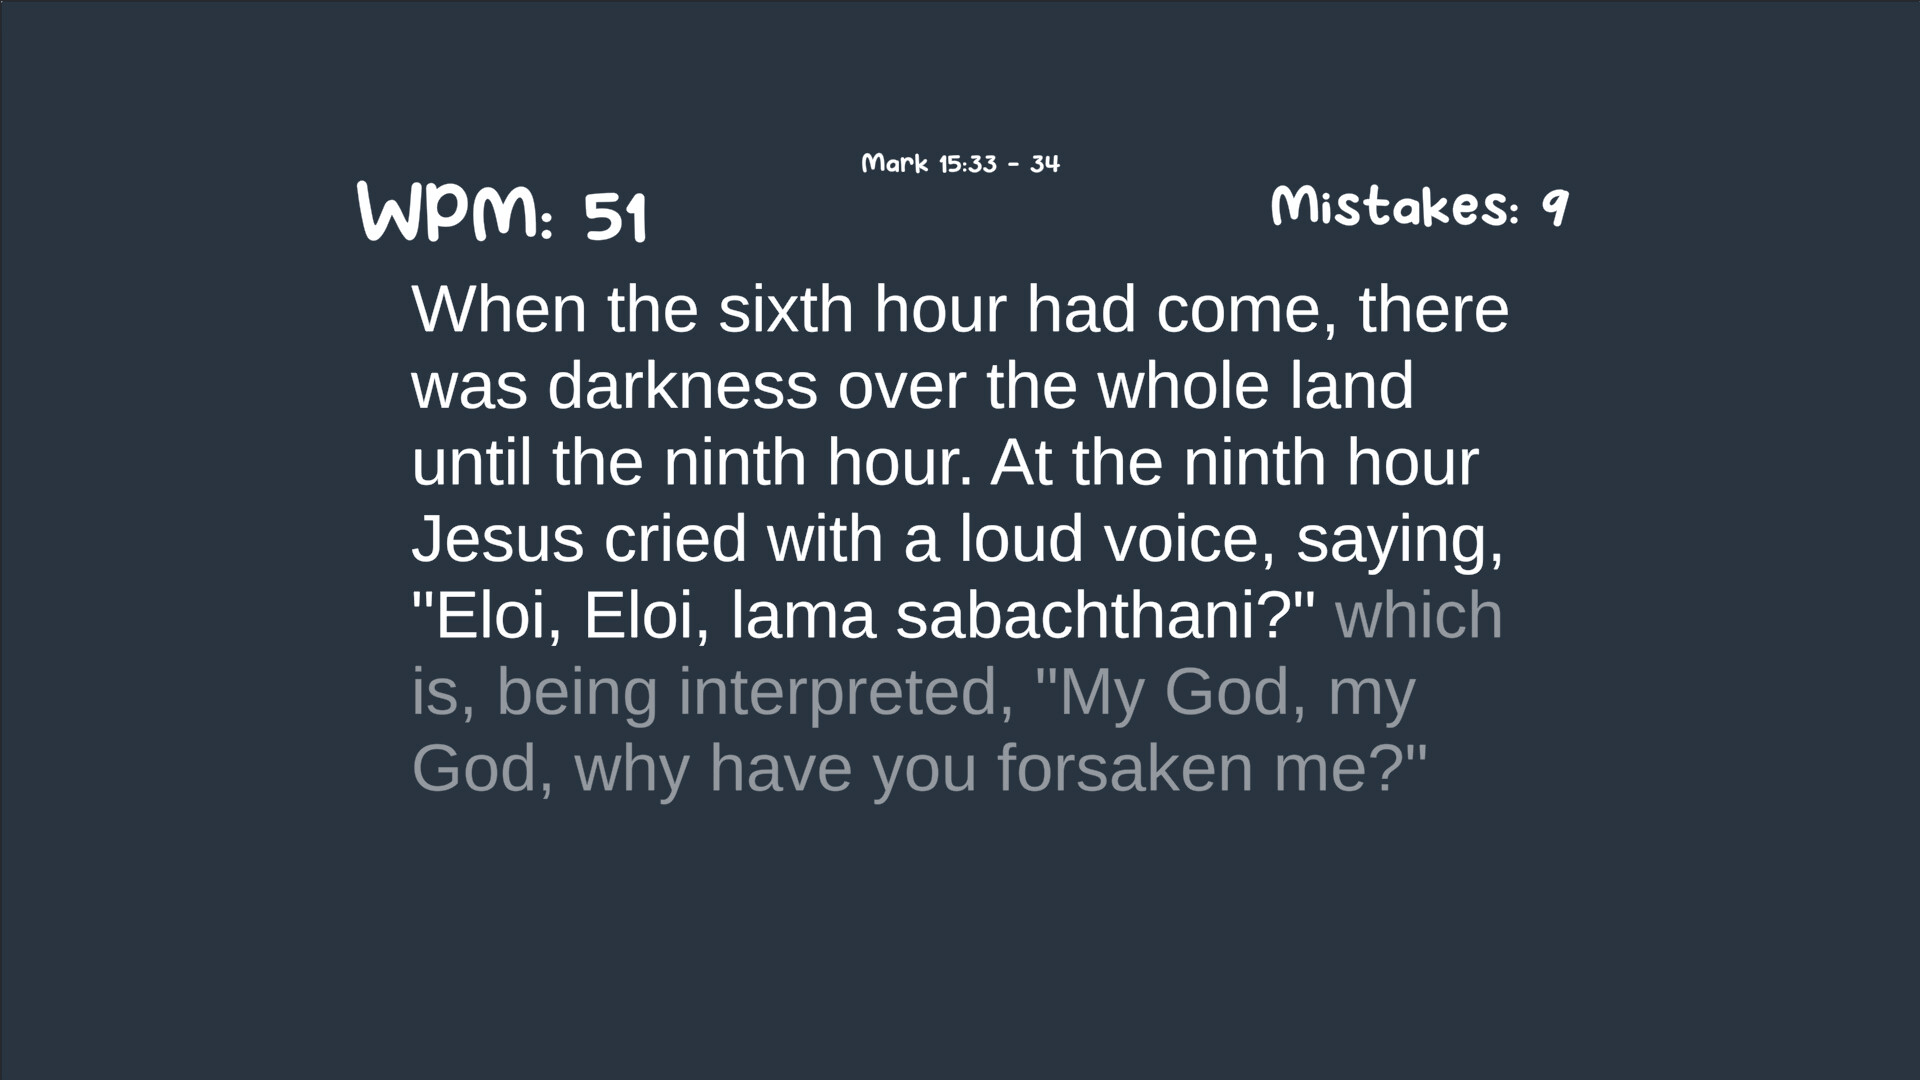Click the untyped word "forsaken"
Screen dimensions: 1920x1080
[x=1125, y=769]
